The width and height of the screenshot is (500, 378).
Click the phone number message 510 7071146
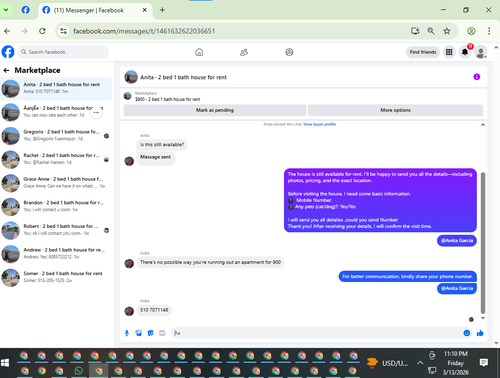coord(154,310)
